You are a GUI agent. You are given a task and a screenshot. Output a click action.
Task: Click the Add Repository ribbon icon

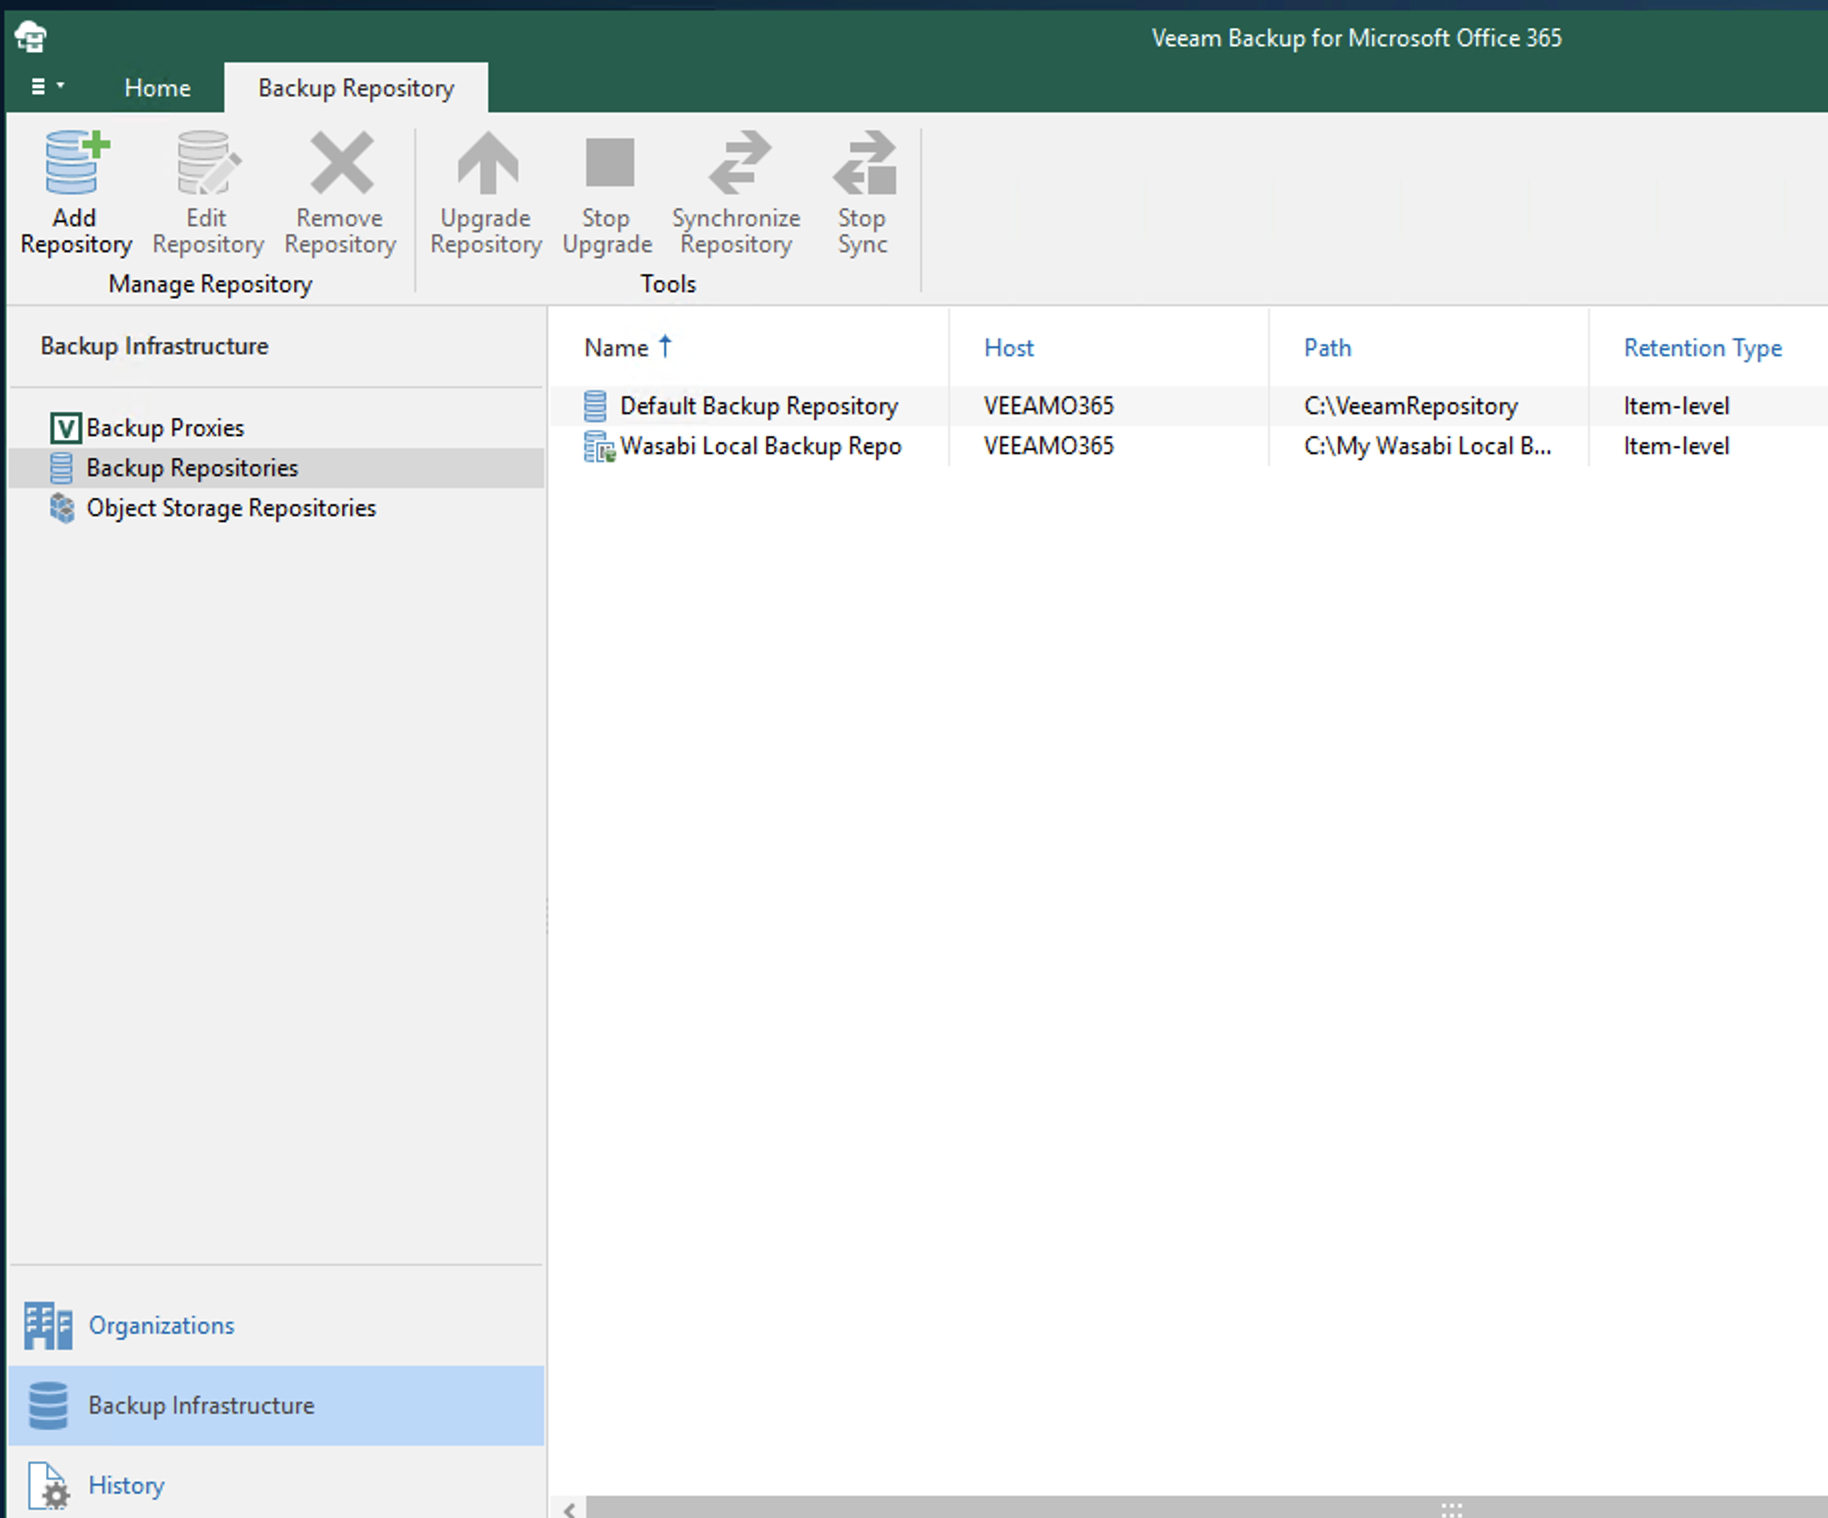[76, 163]
